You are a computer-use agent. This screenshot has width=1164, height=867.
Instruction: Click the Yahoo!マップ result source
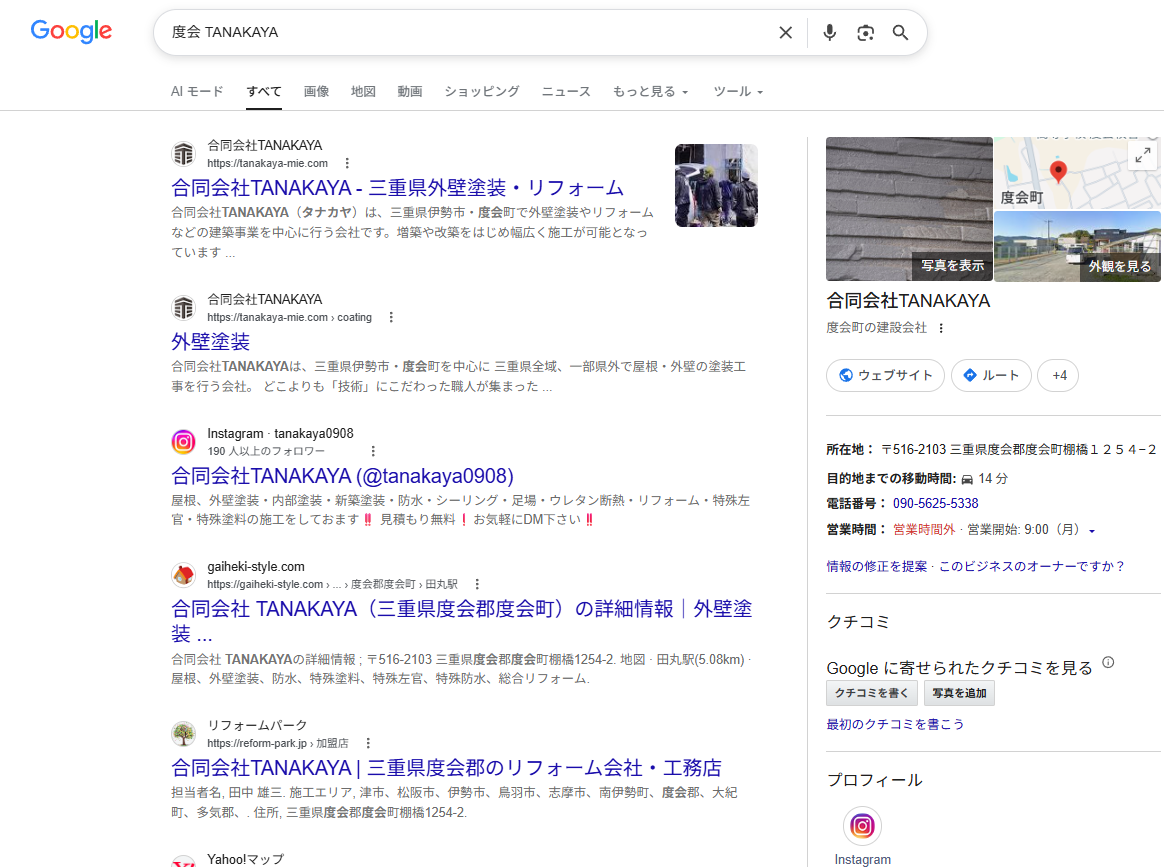click(x=246, y=859)
